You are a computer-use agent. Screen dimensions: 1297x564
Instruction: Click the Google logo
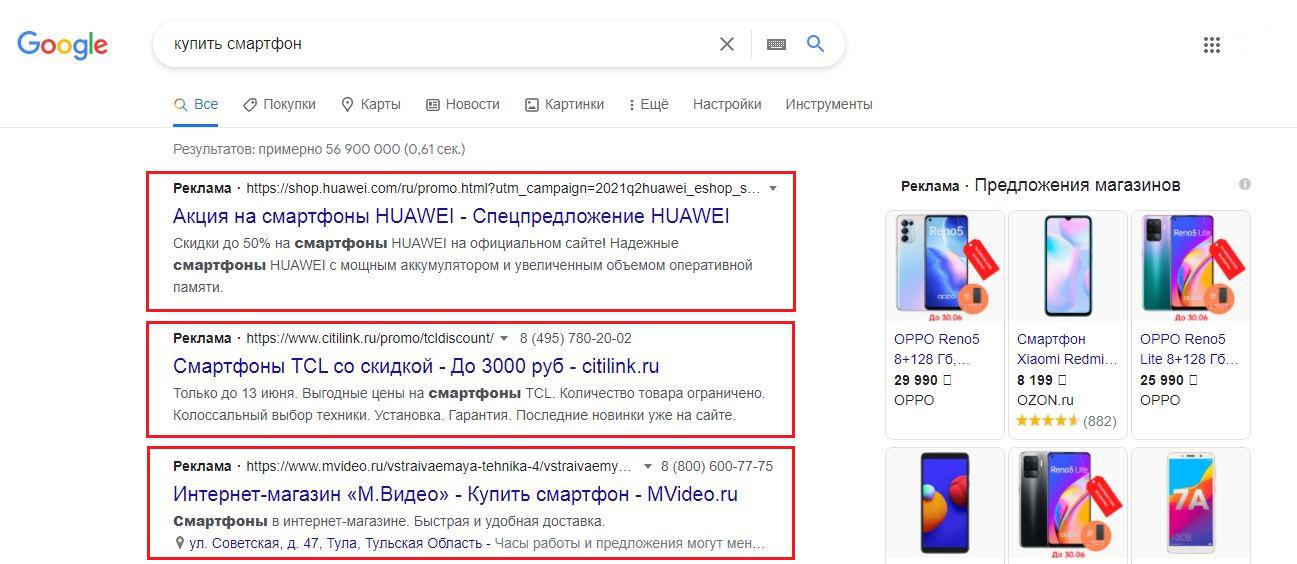point(62,45)
